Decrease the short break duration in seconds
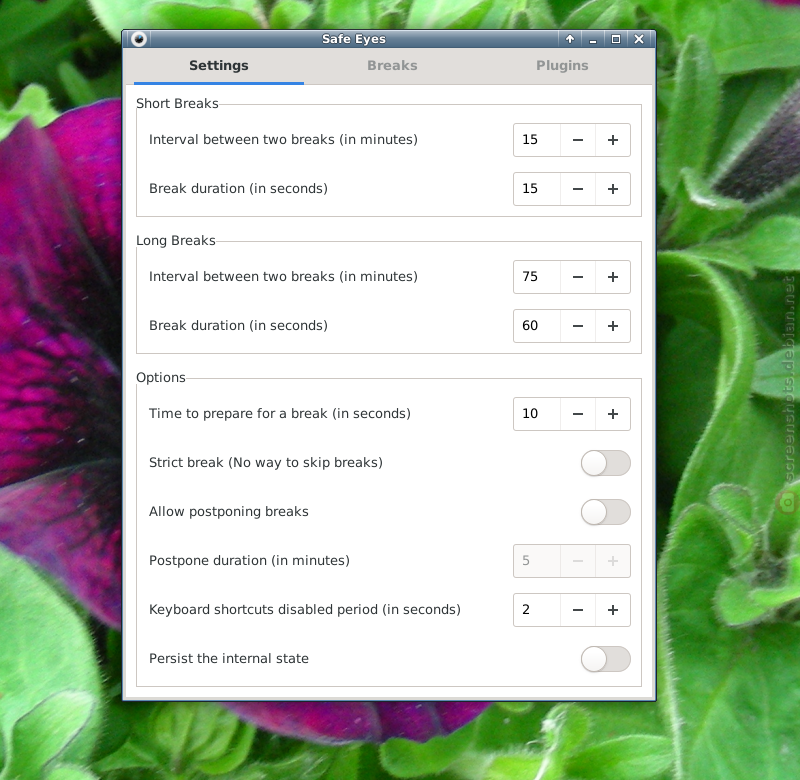800x780 pixels. coord(578,189)
